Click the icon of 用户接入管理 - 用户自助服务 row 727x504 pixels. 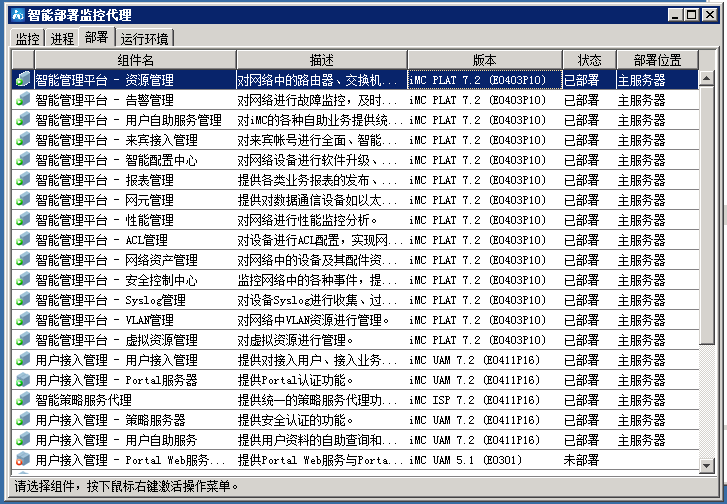click(23, 440)
